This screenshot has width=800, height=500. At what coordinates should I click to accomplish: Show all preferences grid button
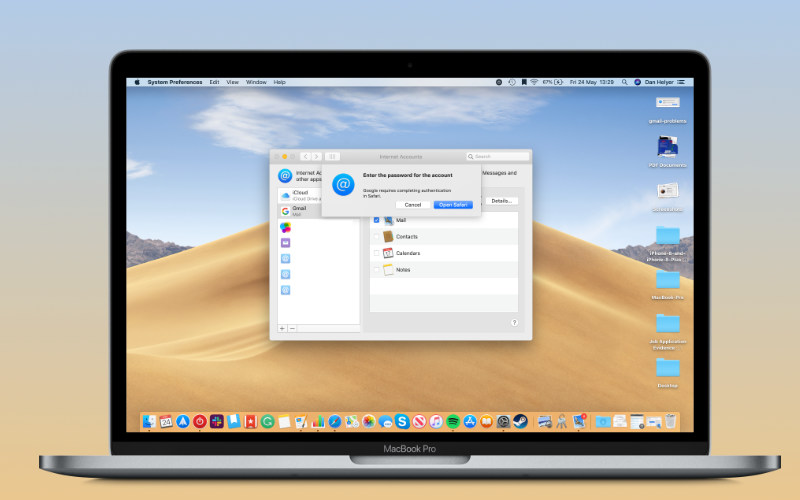[332, 157]
